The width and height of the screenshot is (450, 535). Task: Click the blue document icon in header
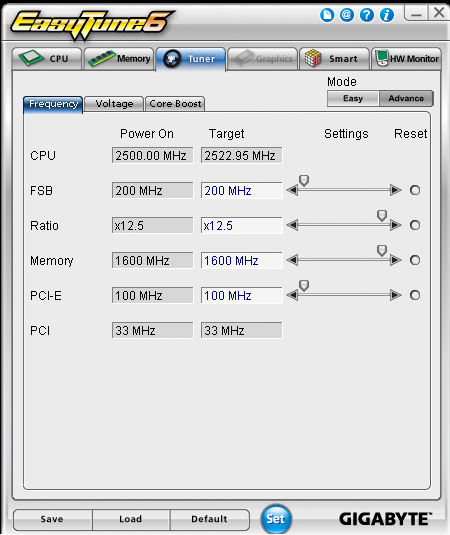point(327,15)
